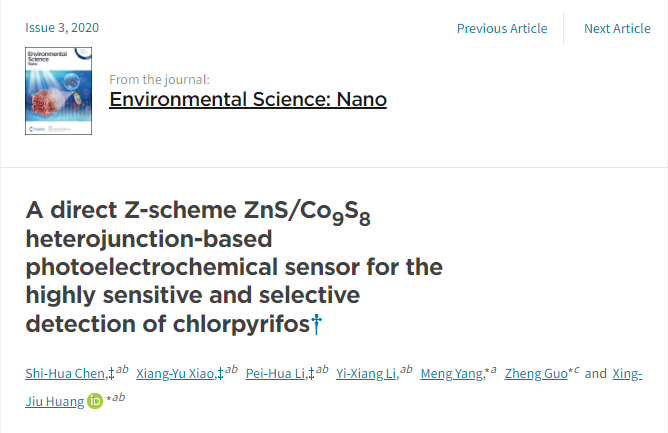Screen dimensions: 668x433
Task: Open the Environmental Science Nano cover image
Action: coord(58,91)
